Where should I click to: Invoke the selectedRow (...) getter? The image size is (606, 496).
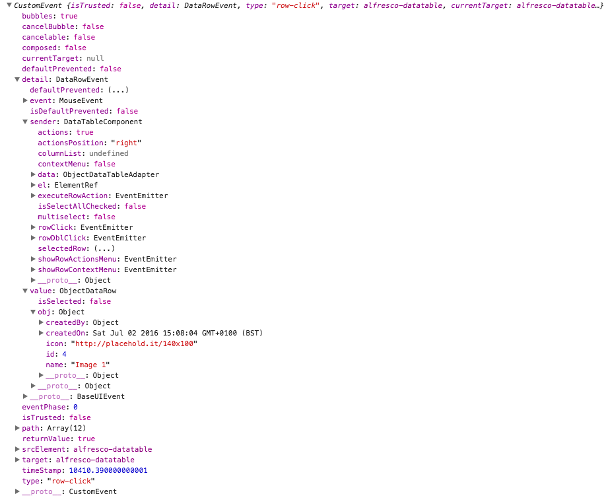pyautogui.click(x=102, y=249)
